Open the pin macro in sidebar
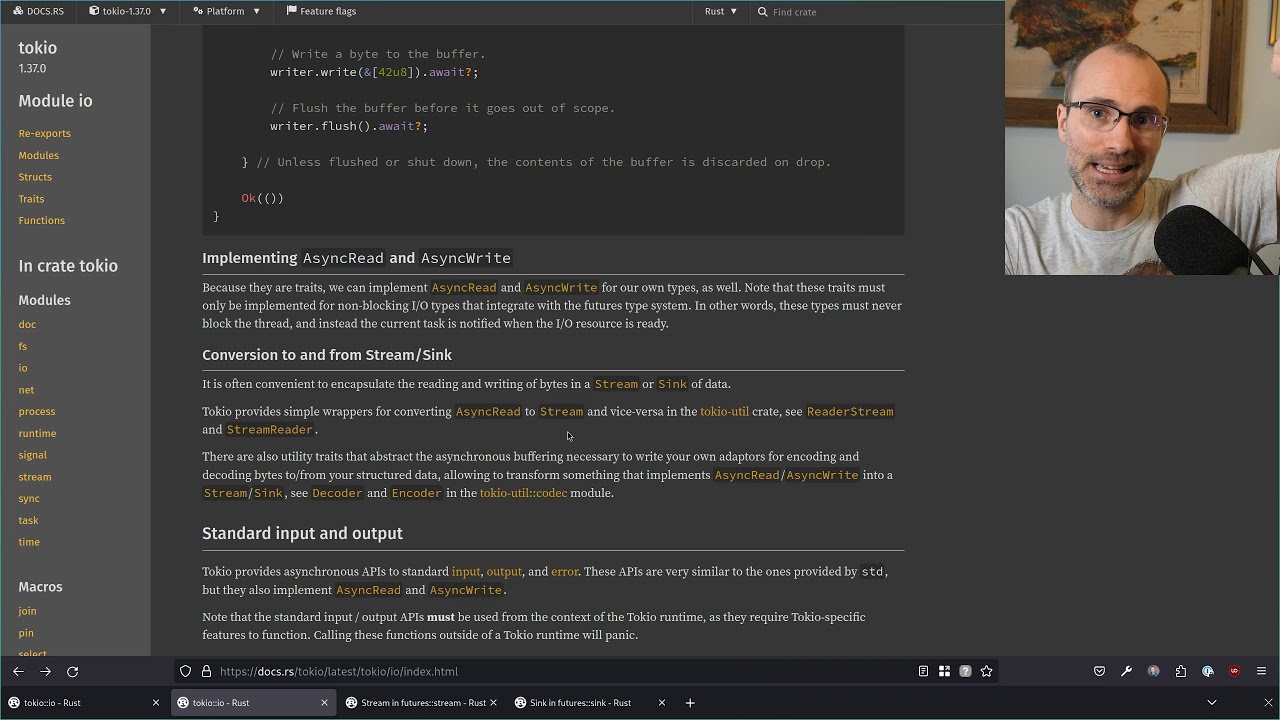This screenshot has height=720, width=1280. (x=26, y=633)
